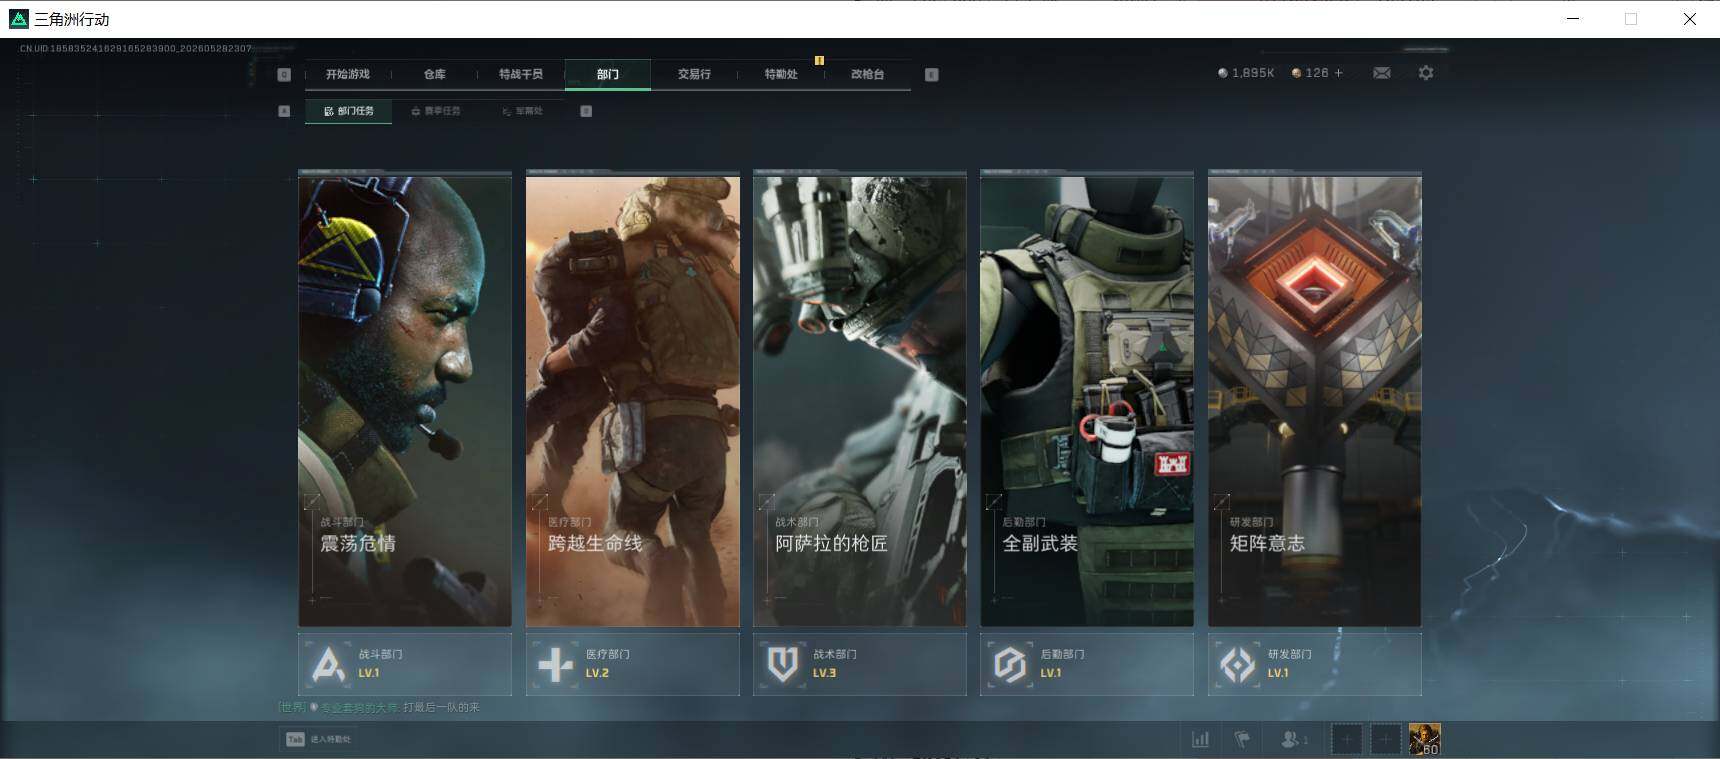Click the 研发部门 diamond emblem icon
This screenshot has height=759, width=1720.
tap(1238, 664)
